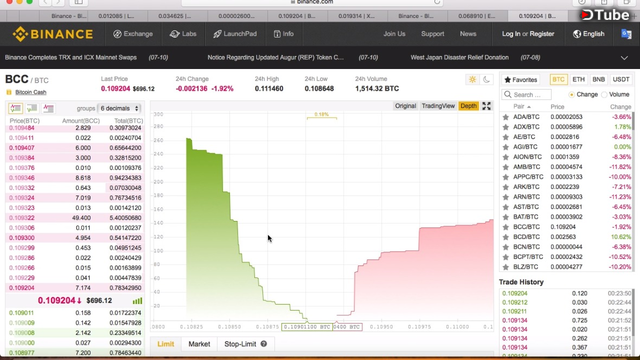Favorite ARK/BTC with its star
The height and width of the screenshot is (360, 640).
[506, 187]
